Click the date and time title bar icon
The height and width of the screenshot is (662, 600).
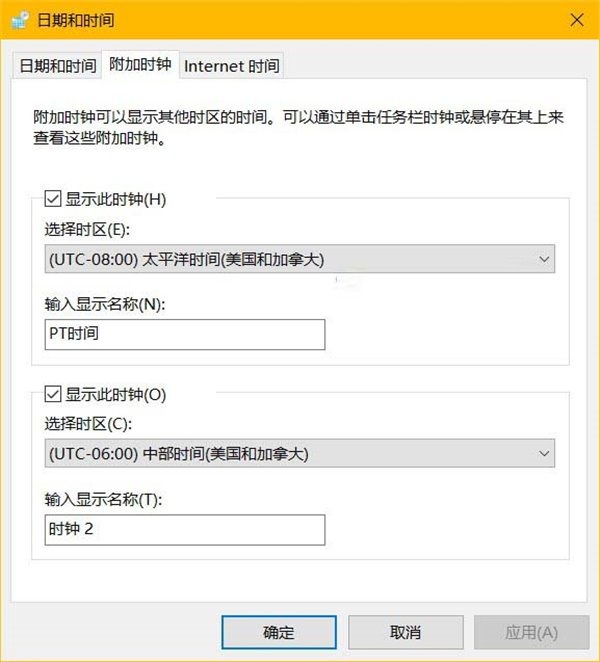click(20, 20)
